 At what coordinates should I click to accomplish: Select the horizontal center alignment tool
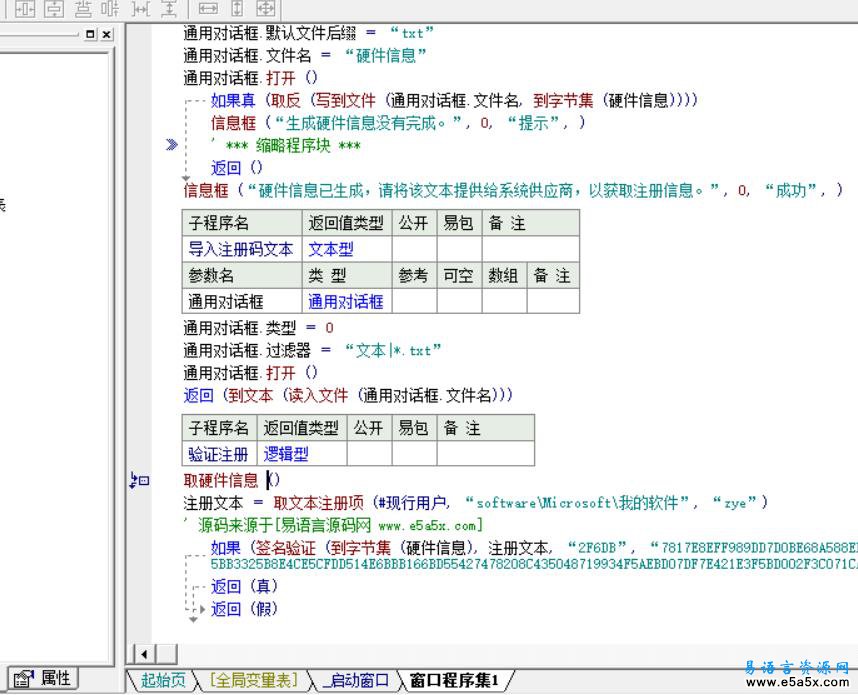[x=24, y=11]
